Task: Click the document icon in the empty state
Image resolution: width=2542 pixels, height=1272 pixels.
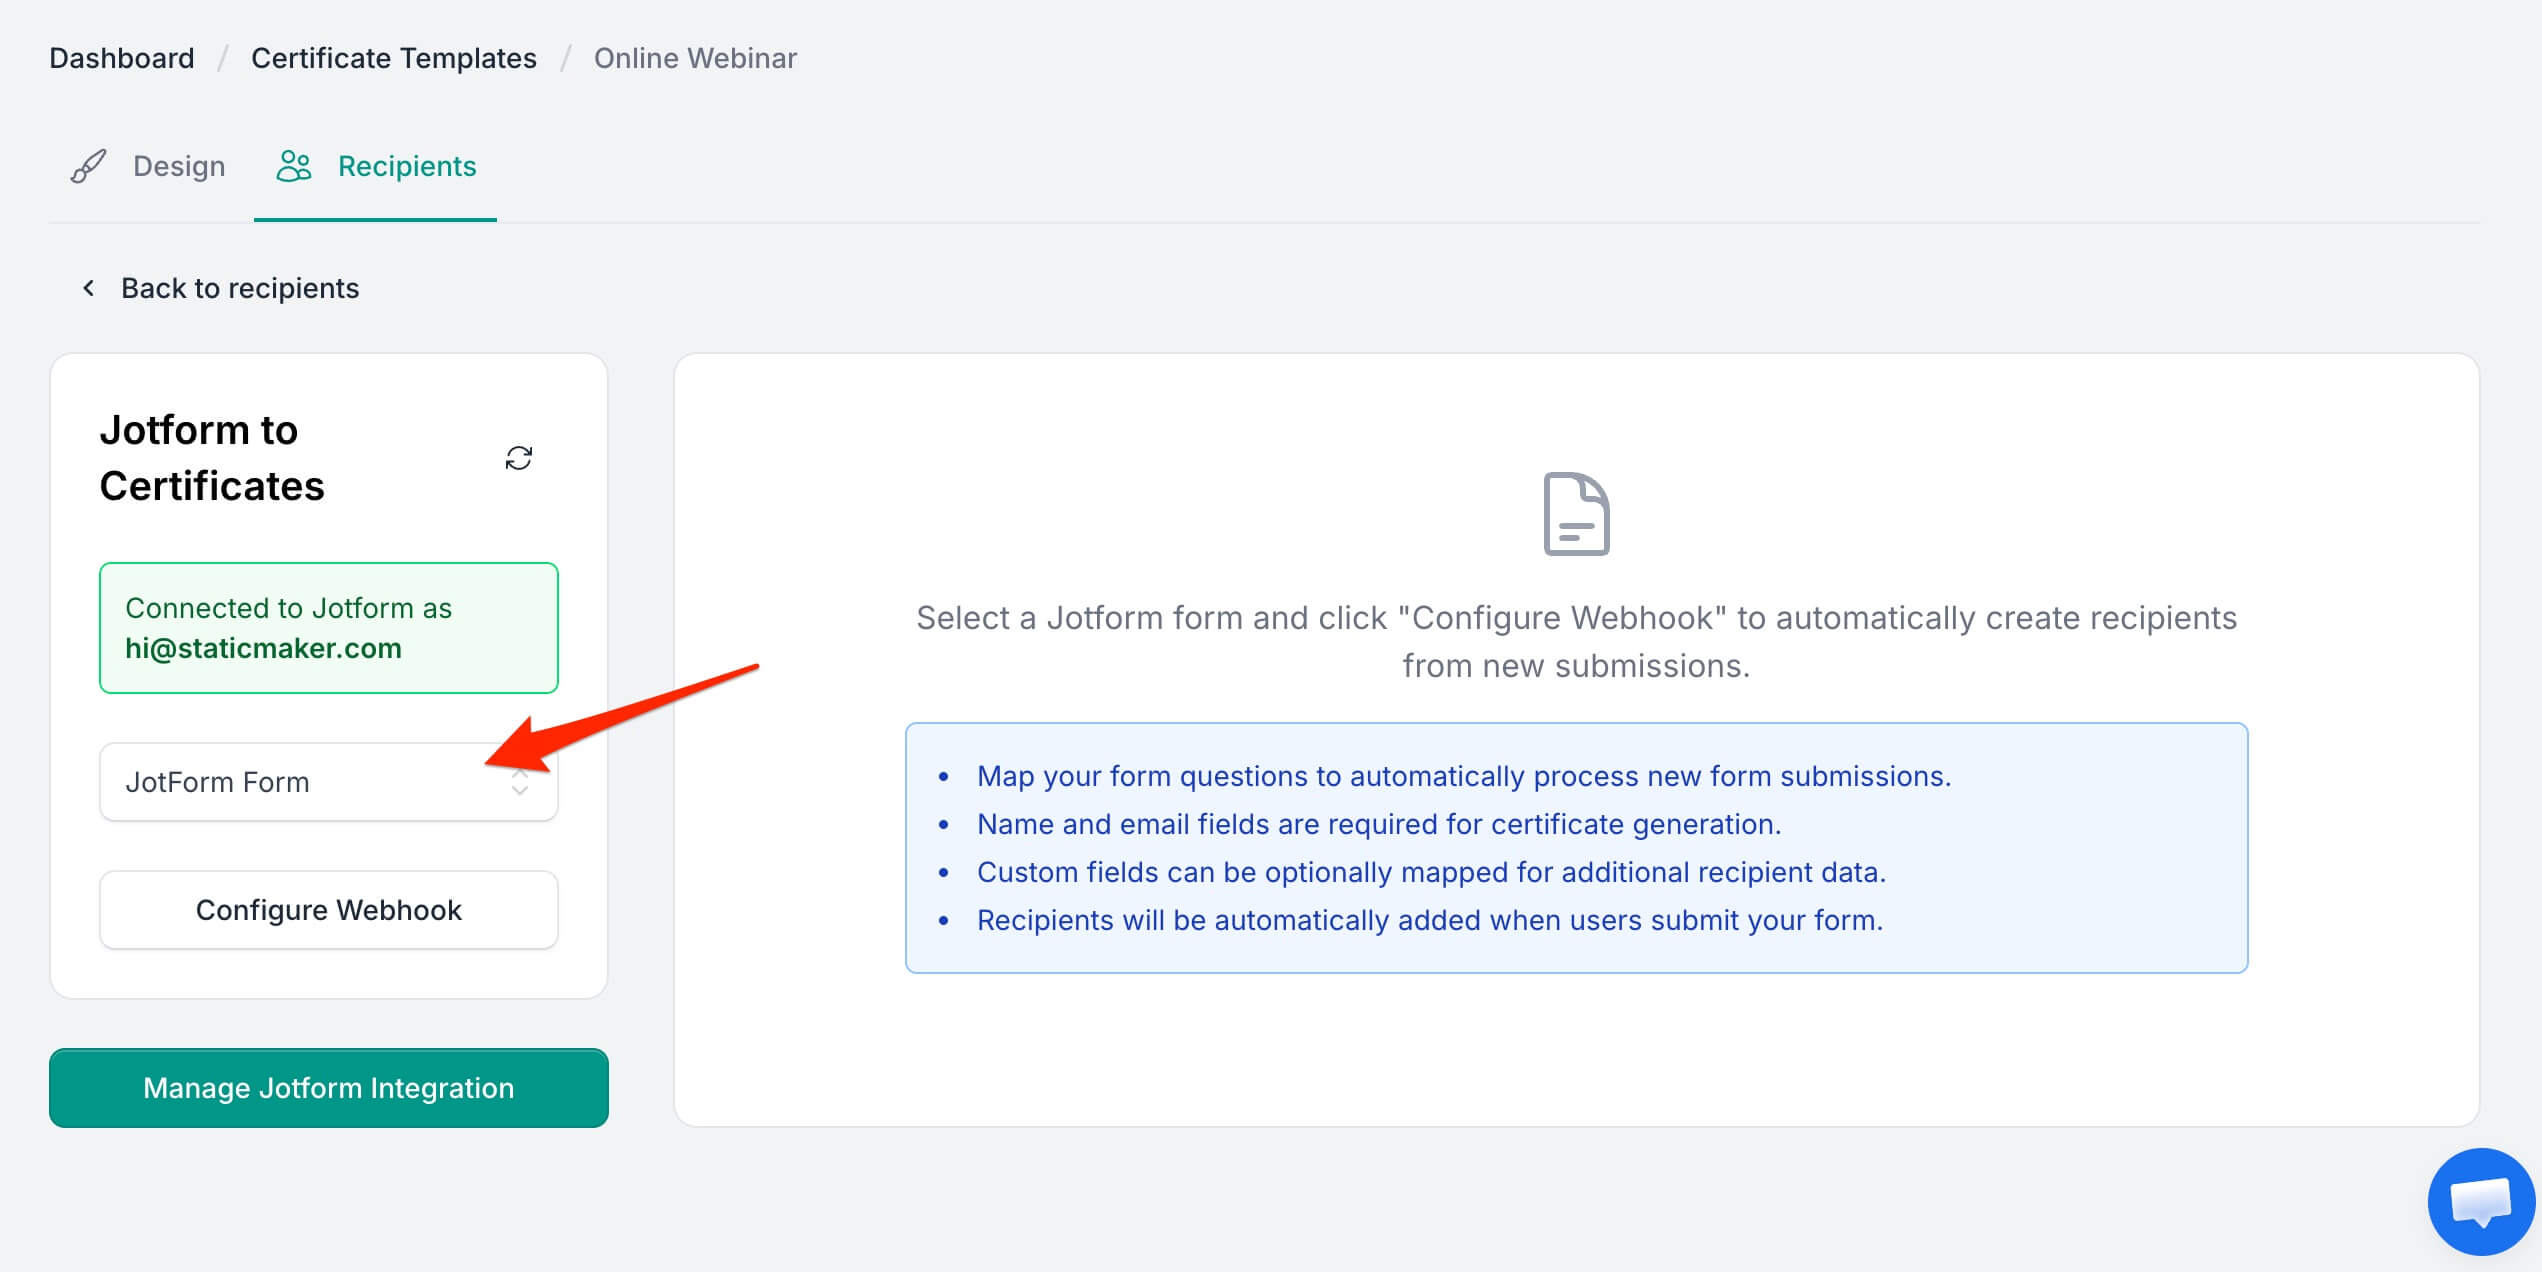Action: tap(1576, 514)
